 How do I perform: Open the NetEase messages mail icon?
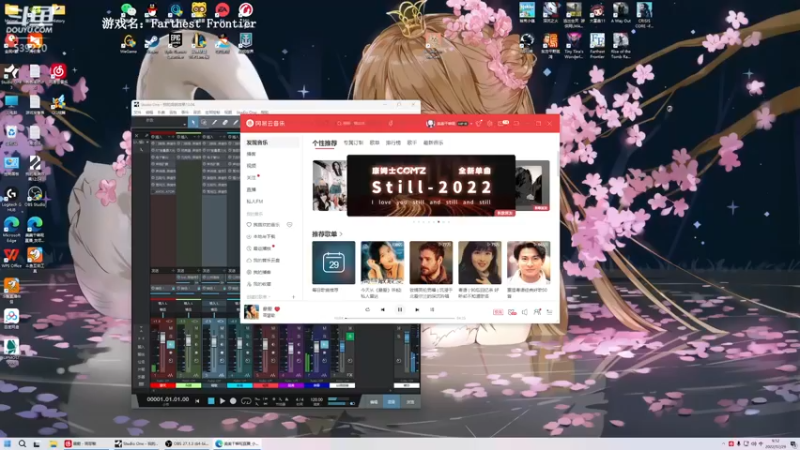point(502,123)
